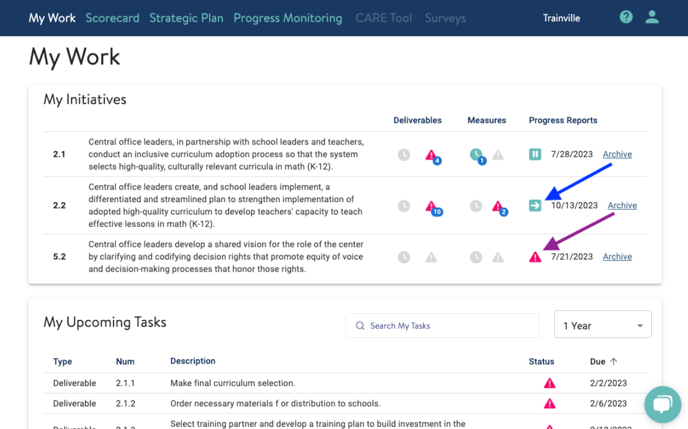Click overdue deliverables alert with badge 10
The width and height of the screenshot is (688, 429).
pos(432,207)
